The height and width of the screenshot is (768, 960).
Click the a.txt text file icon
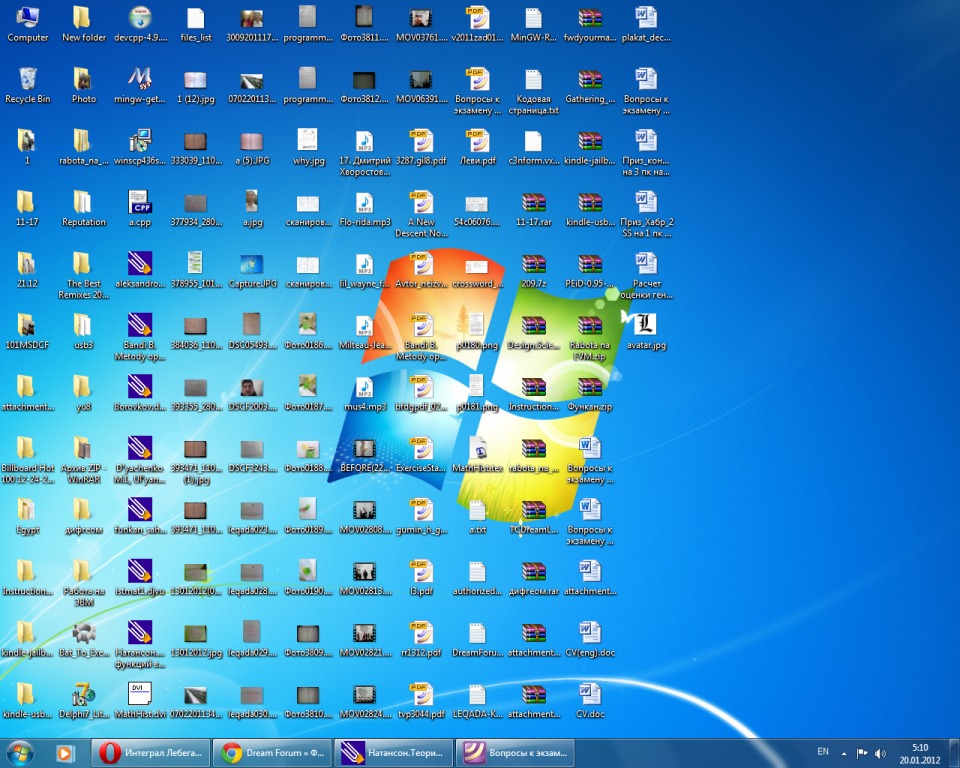478,516
